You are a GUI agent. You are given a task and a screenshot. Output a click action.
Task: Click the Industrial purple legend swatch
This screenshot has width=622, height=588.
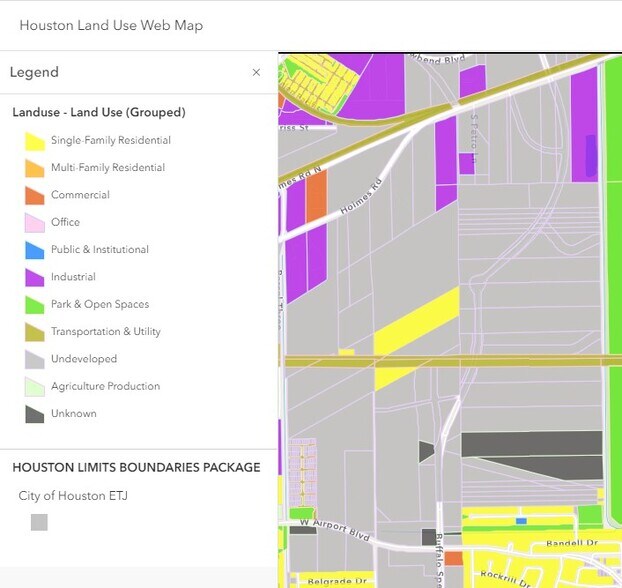click(34, 277)
